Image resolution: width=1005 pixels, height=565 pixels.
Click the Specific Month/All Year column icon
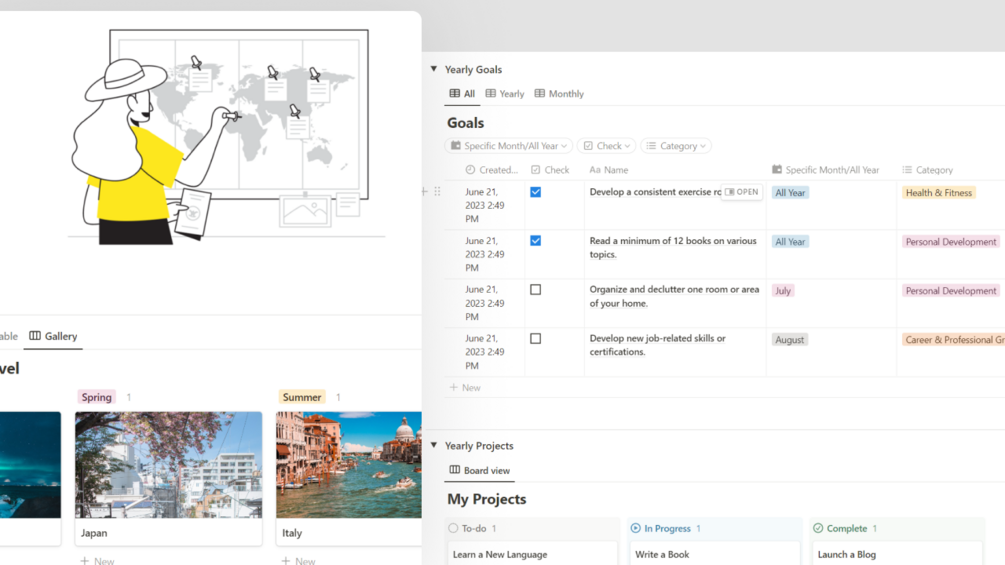777,170
